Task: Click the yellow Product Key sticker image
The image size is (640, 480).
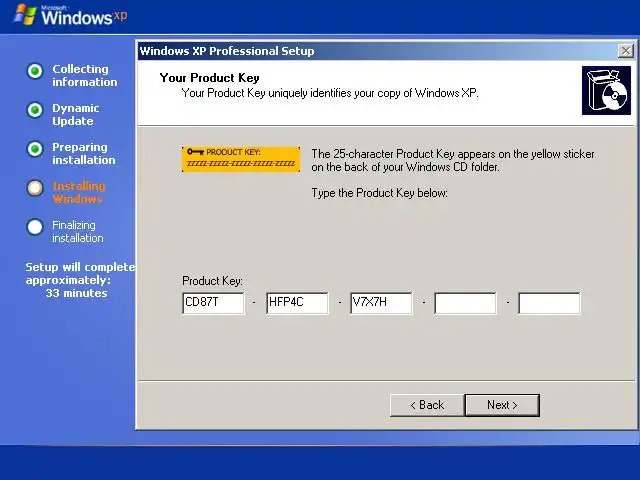Action: pyautogui.click(x=241, y=159)
